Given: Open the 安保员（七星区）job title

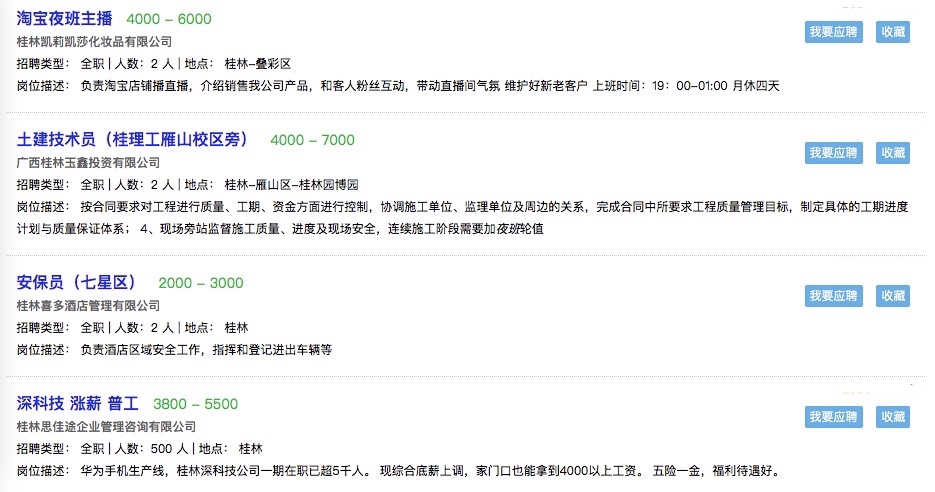Looking at the screenshot, I should click(76, 283).
